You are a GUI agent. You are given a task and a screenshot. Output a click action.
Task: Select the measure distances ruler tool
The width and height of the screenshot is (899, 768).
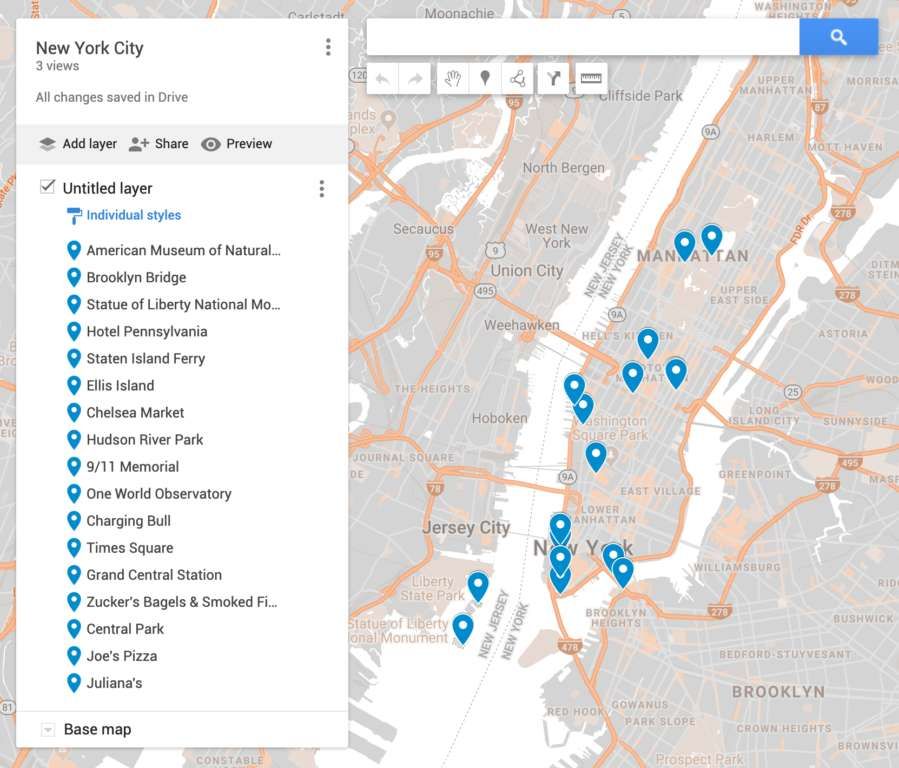(591, 79)
